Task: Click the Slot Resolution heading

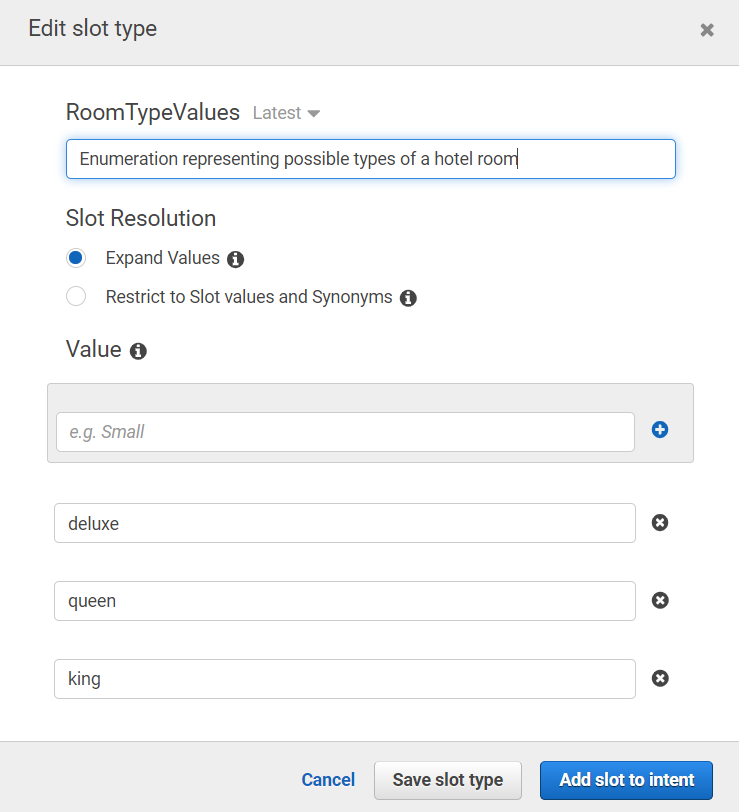Action: [141, 218]
